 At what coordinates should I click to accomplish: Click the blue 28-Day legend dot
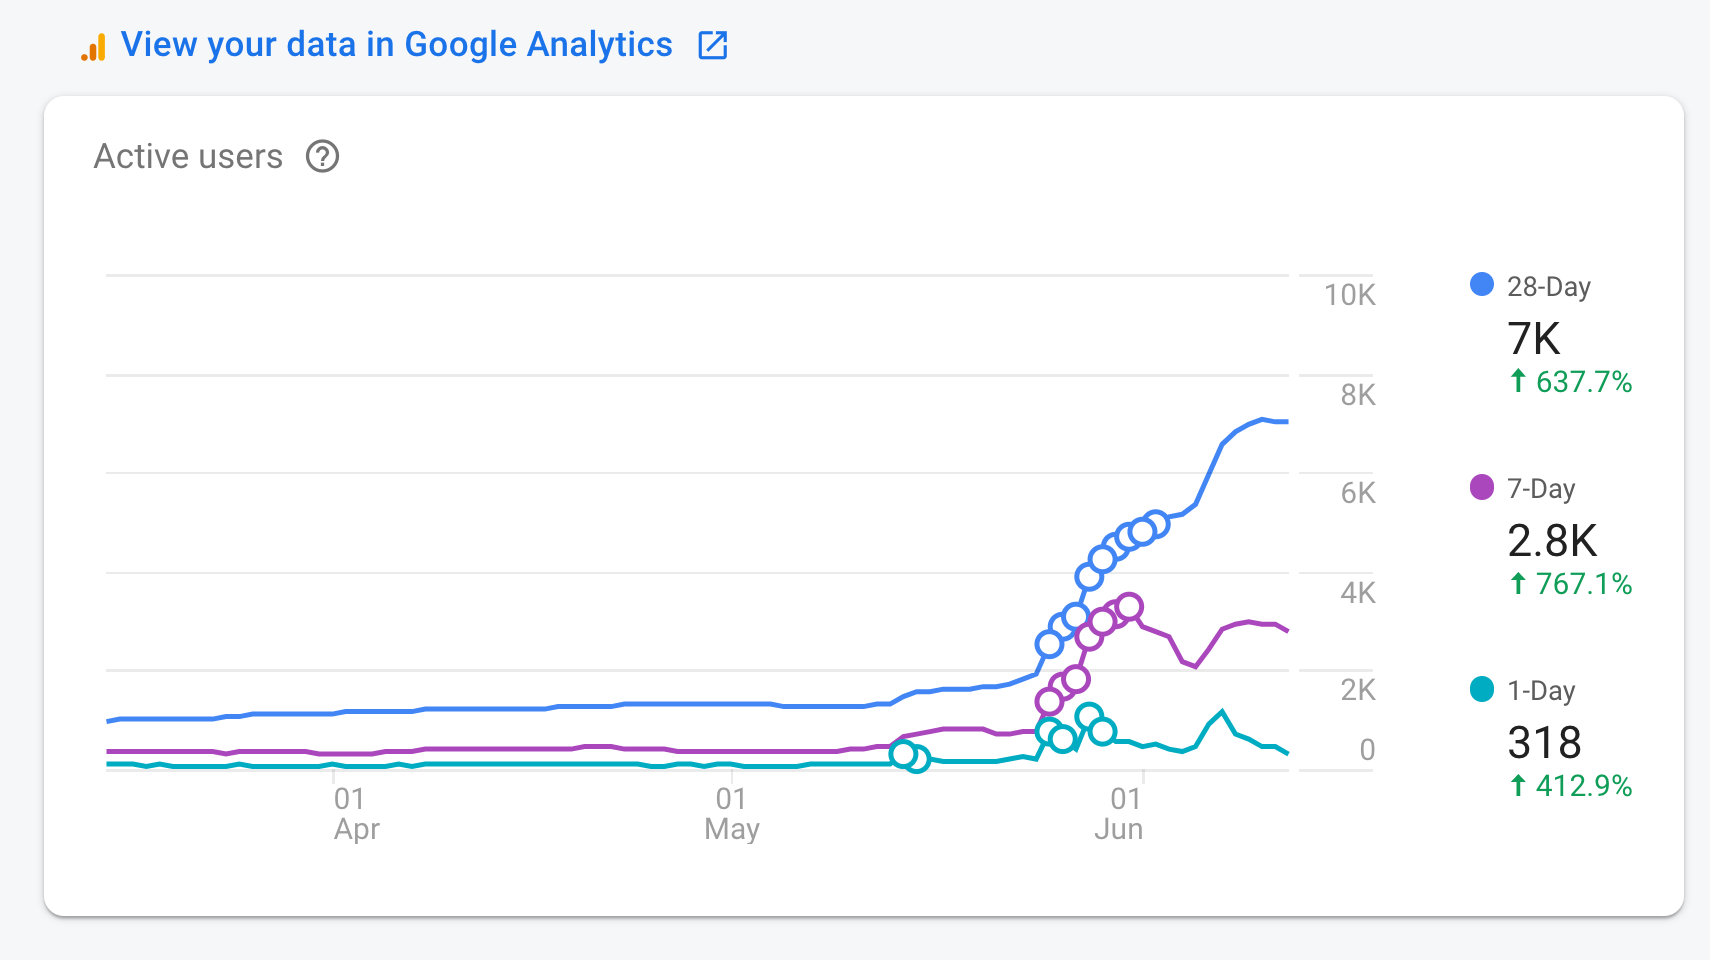tap(1481, 284)
